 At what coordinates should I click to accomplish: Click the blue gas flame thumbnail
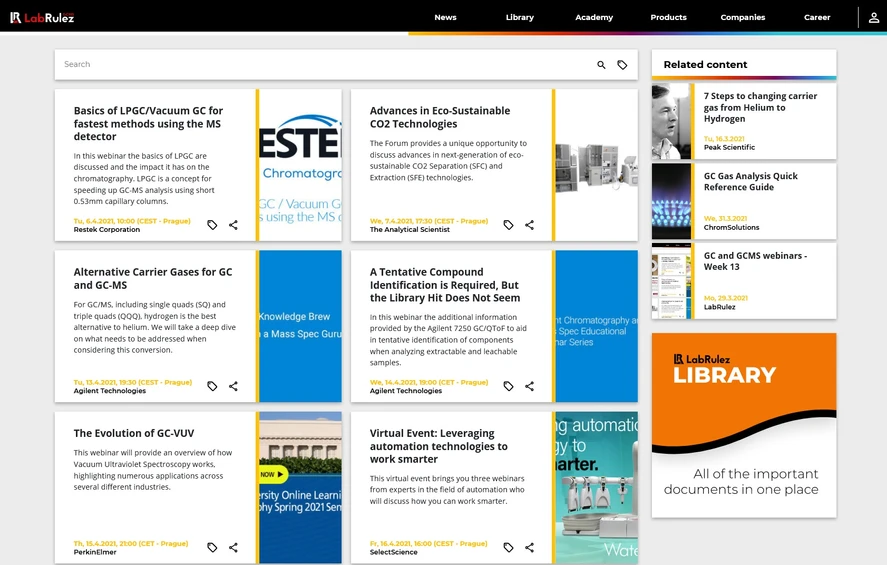671,201
